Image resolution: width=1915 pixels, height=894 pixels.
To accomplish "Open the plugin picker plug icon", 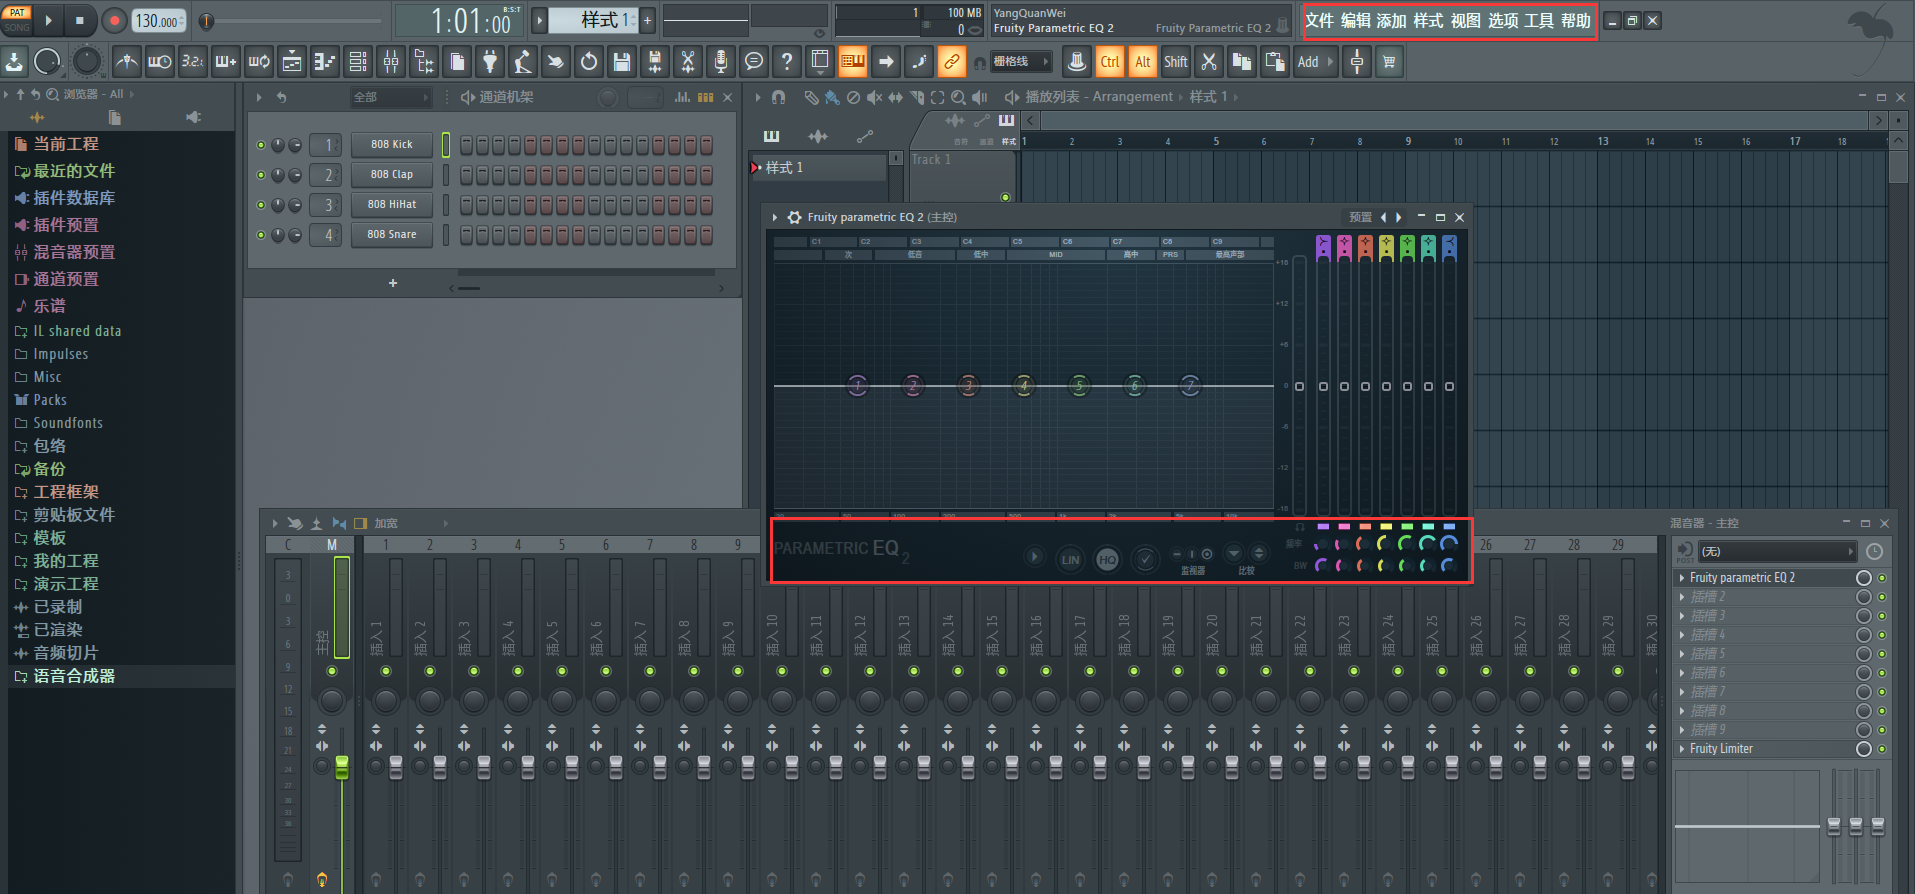I will 490,62.
